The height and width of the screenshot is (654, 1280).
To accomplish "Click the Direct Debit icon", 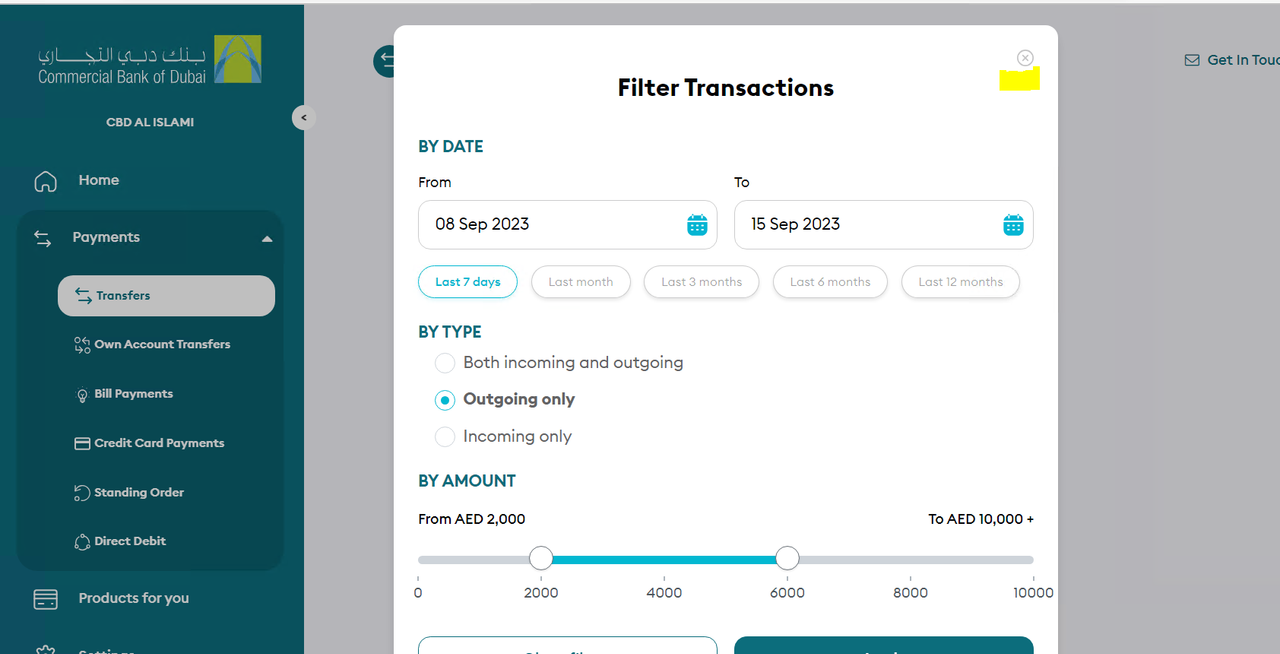I will pyautogui.click(x=83, y=542).
